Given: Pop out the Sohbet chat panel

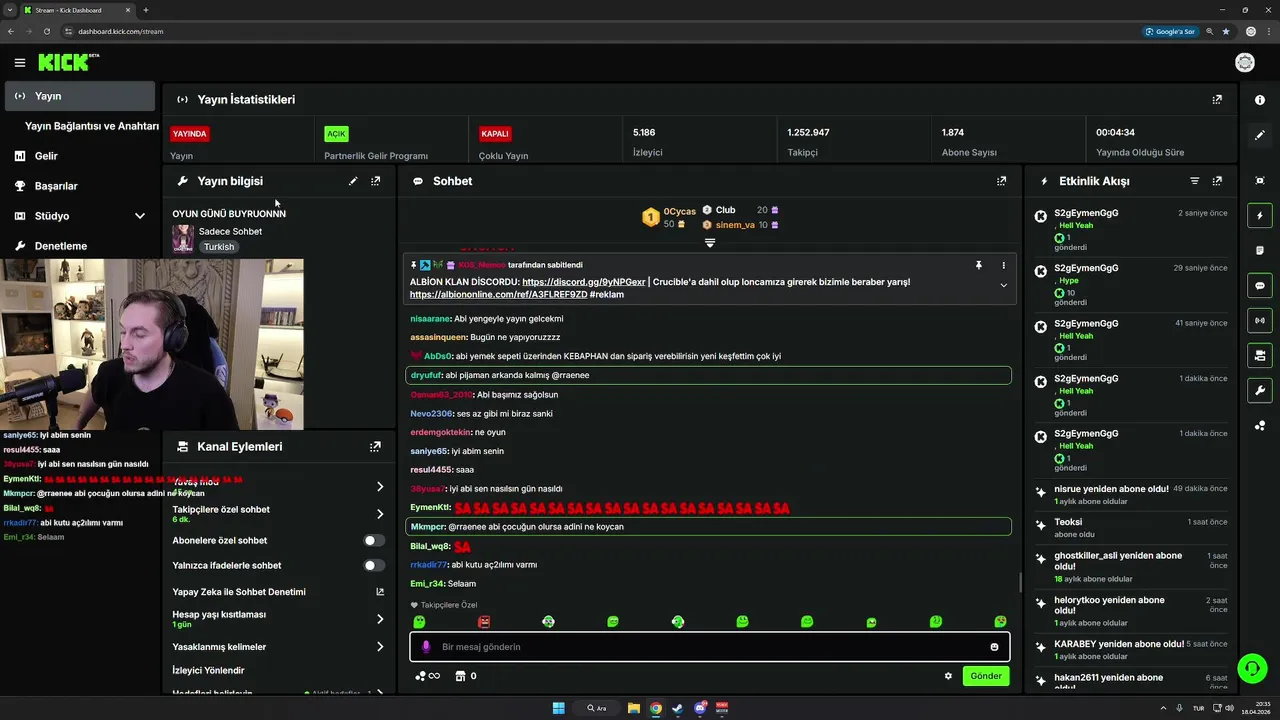Looking at the screenshot, I should click(x=1001, y=181).
